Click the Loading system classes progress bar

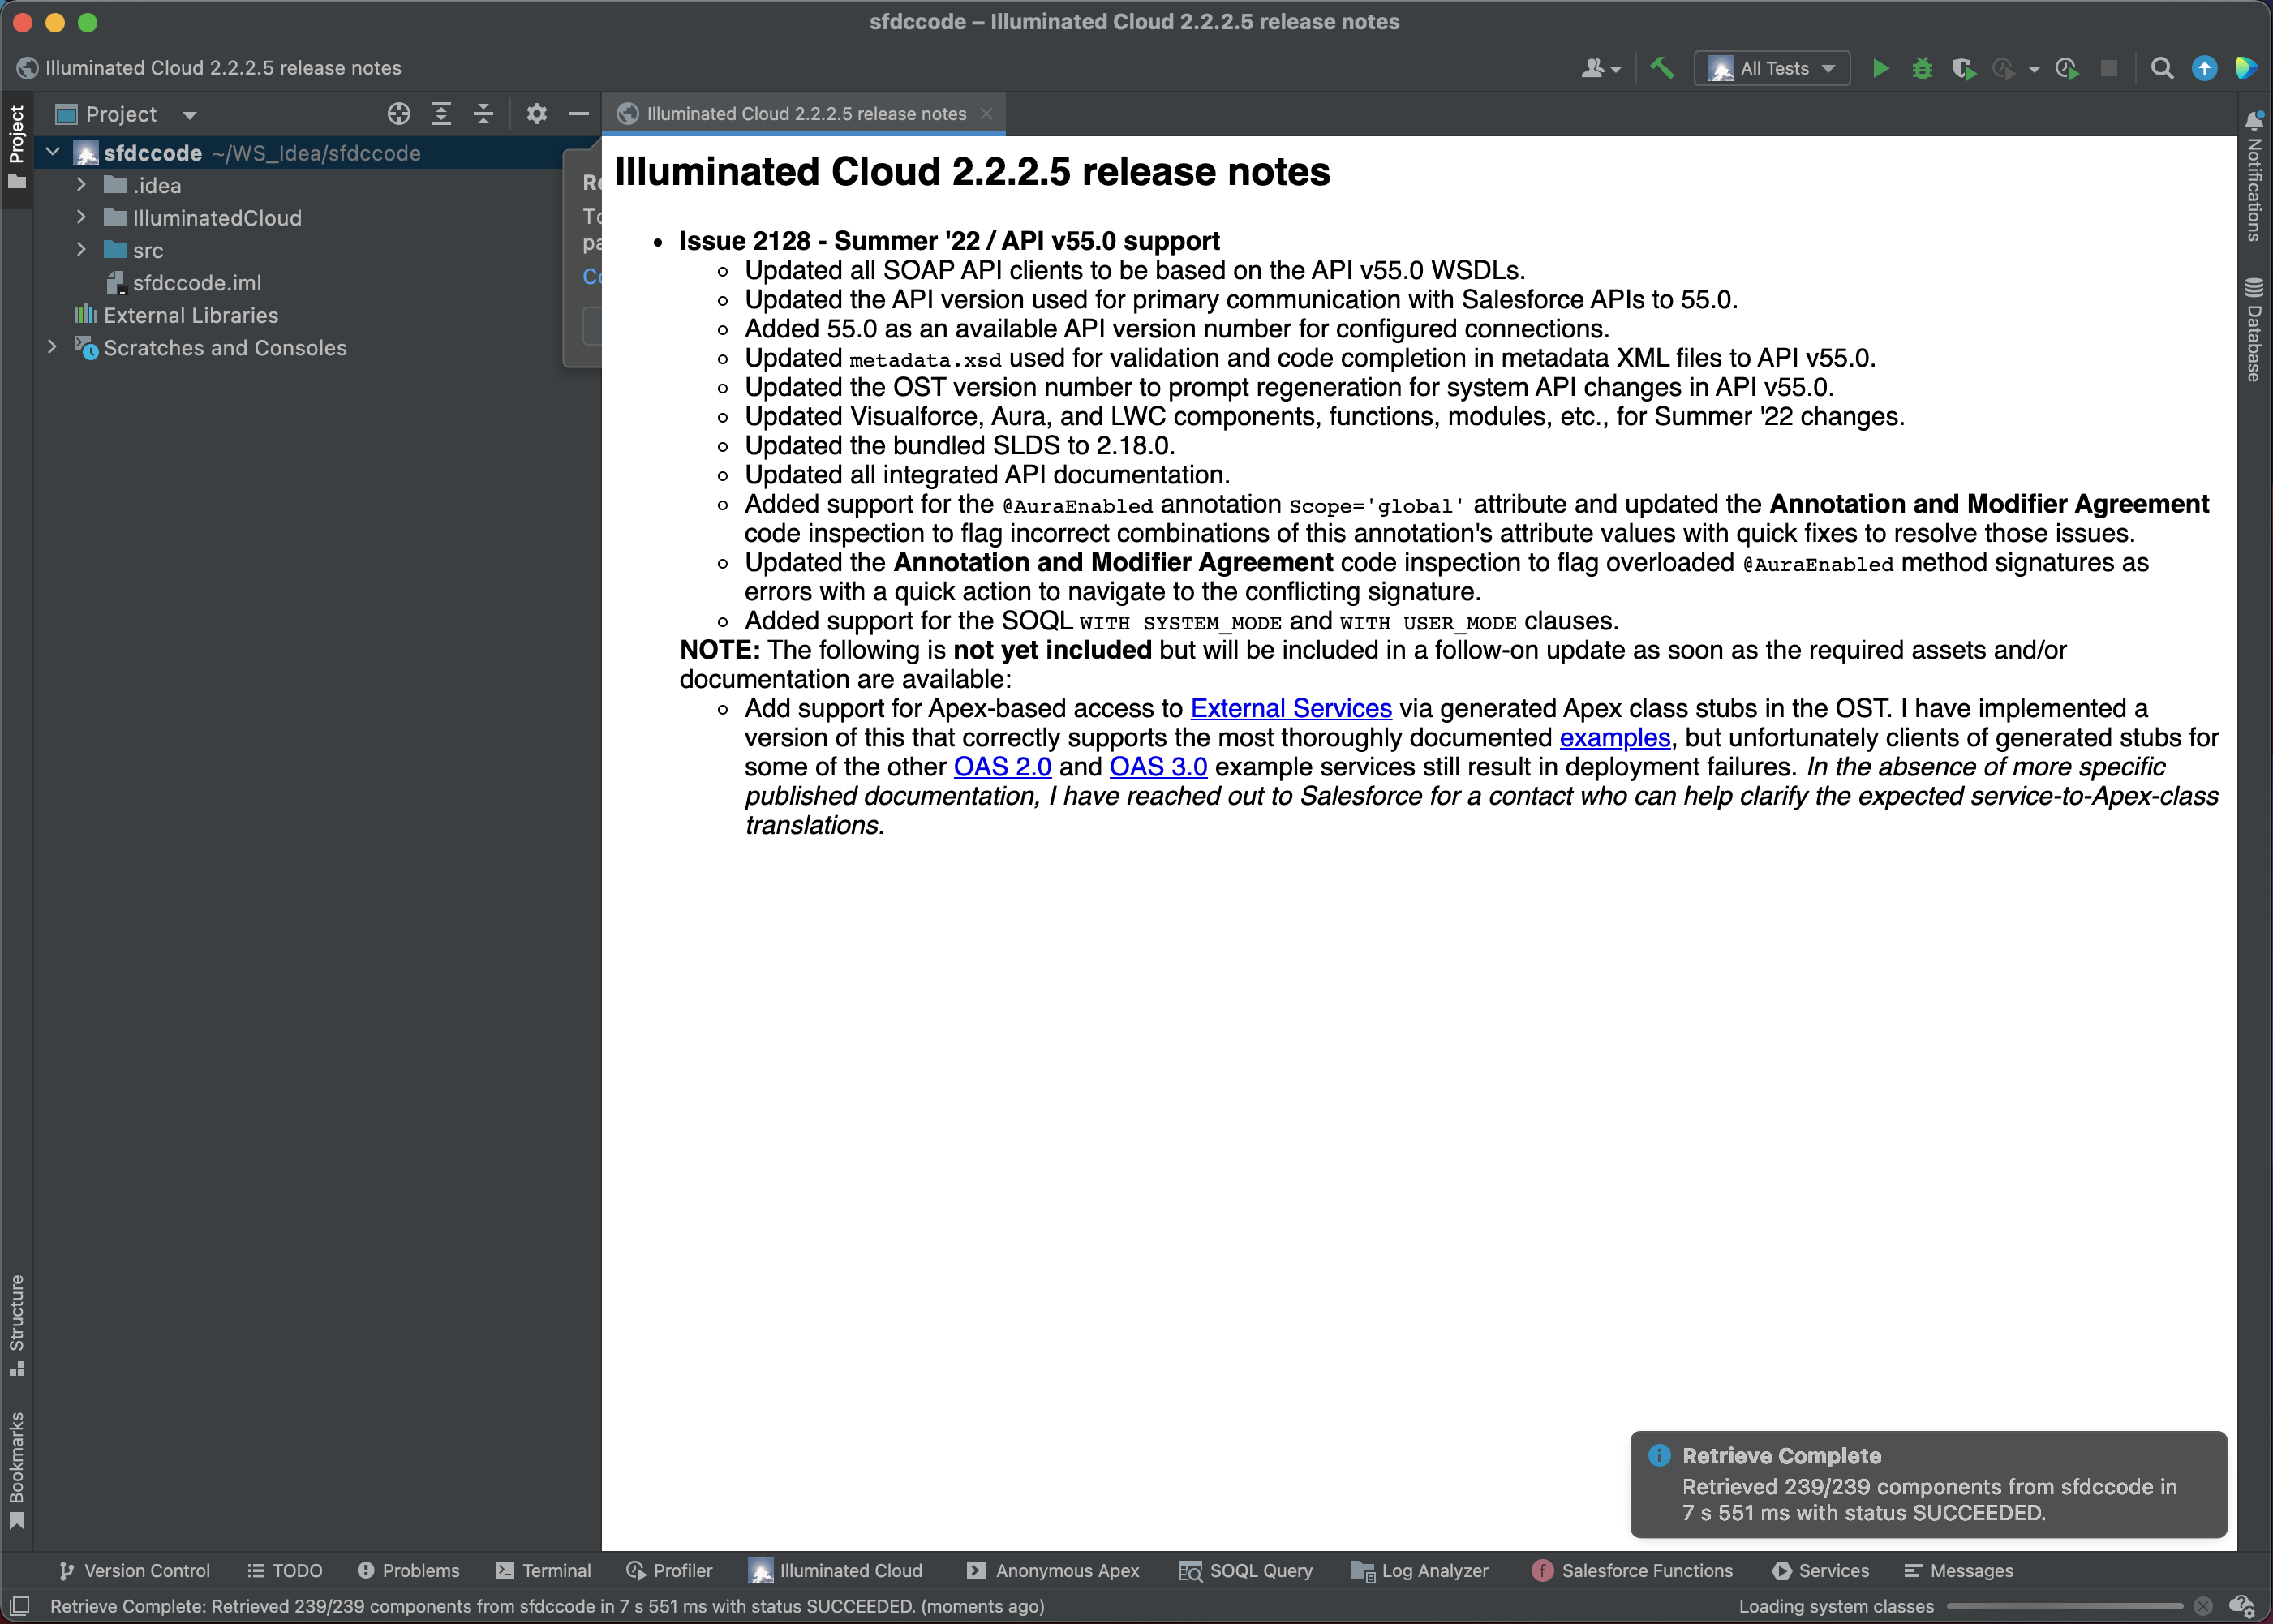[2064, 1606]
